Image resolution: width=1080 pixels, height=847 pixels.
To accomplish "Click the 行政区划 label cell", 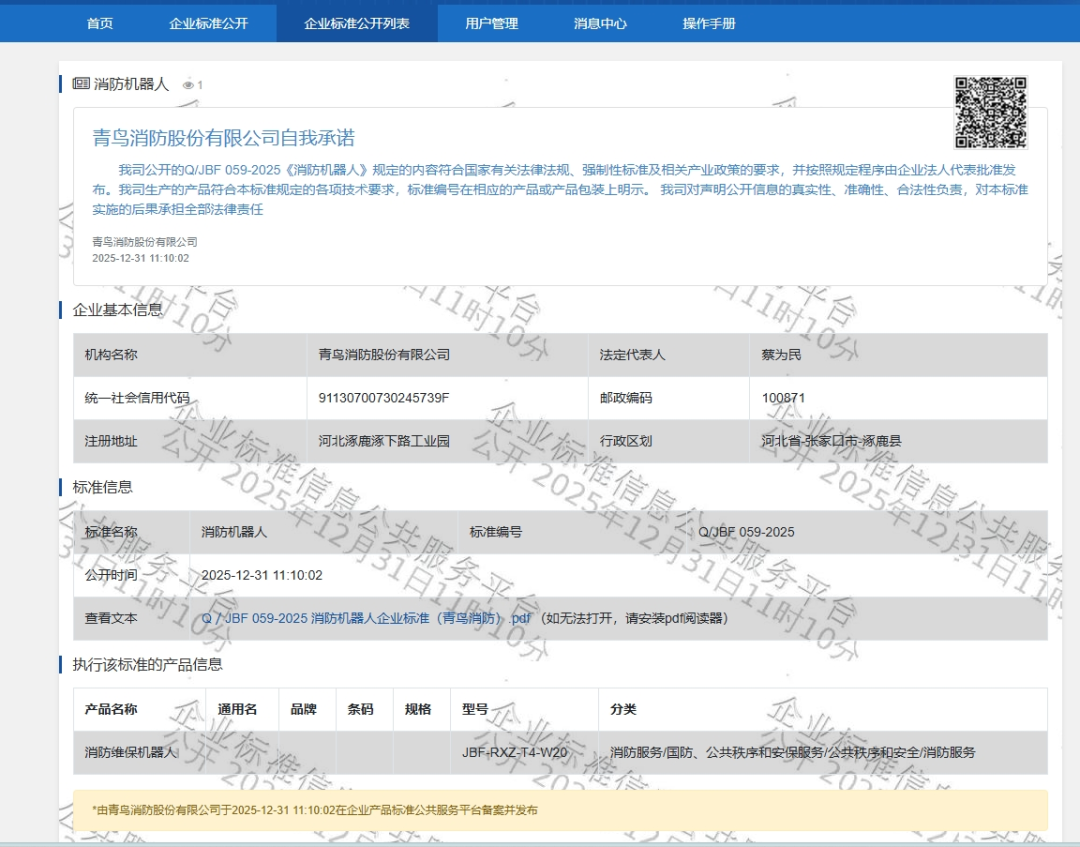I will point(669,441).
